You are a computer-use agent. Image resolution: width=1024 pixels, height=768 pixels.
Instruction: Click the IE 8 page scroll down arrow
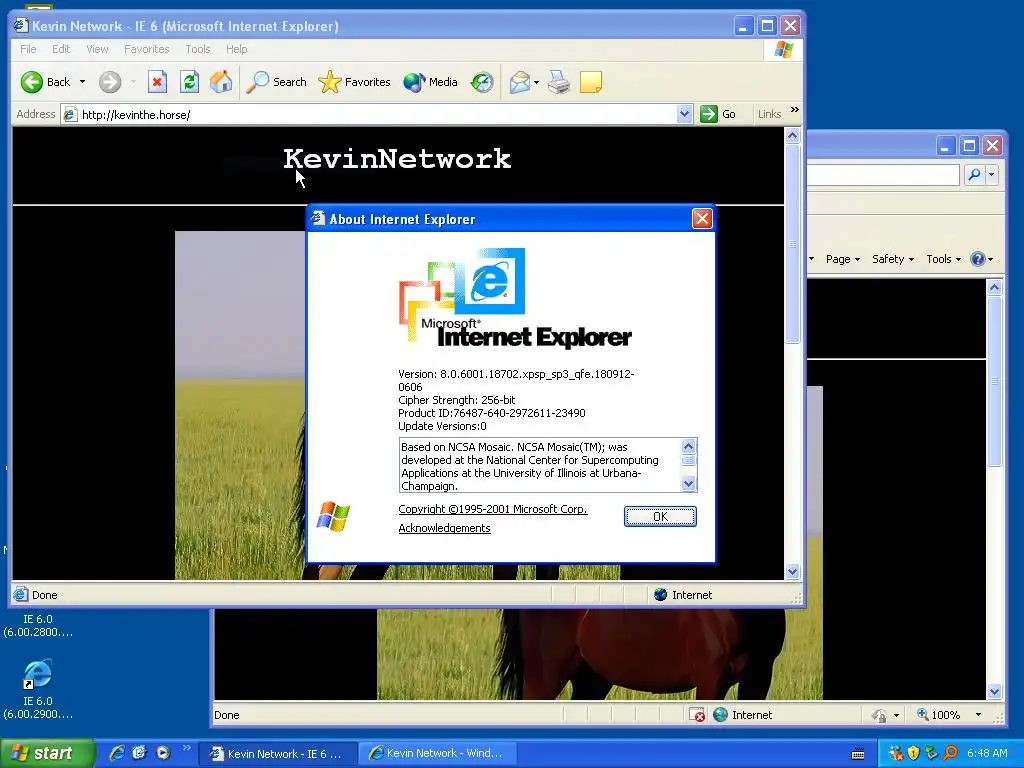coord(994,692)
